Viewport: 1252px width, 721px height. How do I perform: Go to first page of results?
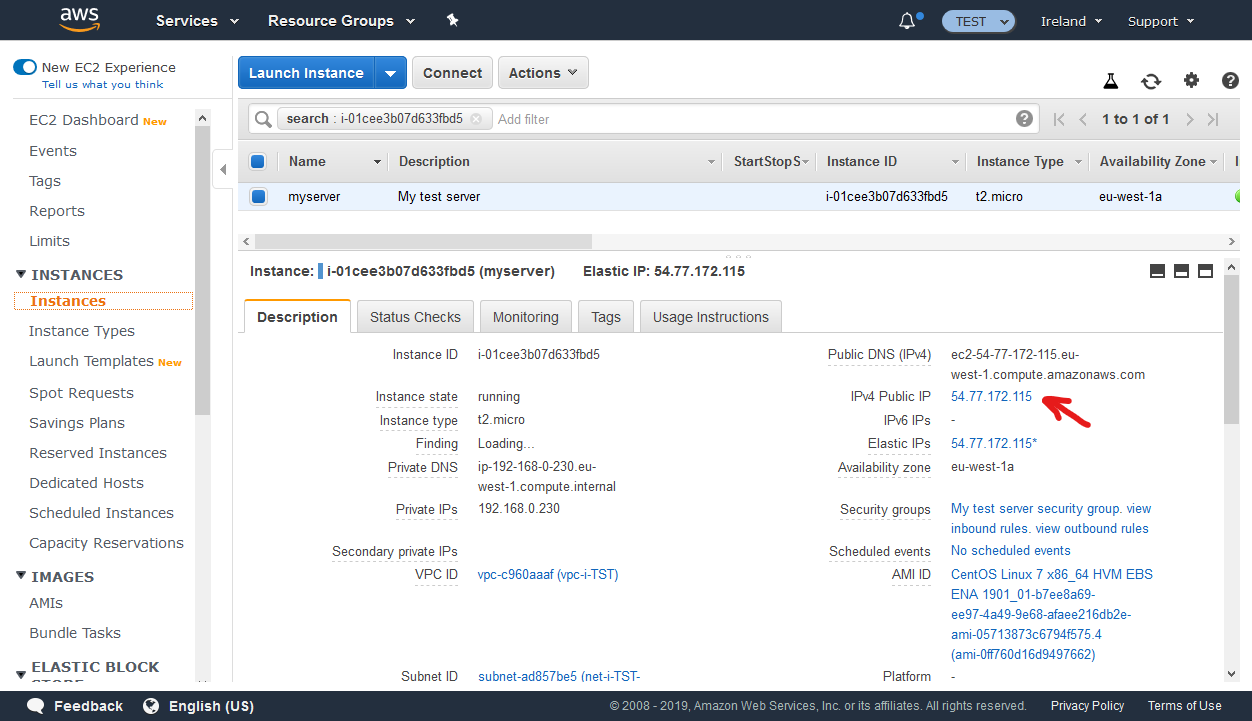(x=1059, y=119)
